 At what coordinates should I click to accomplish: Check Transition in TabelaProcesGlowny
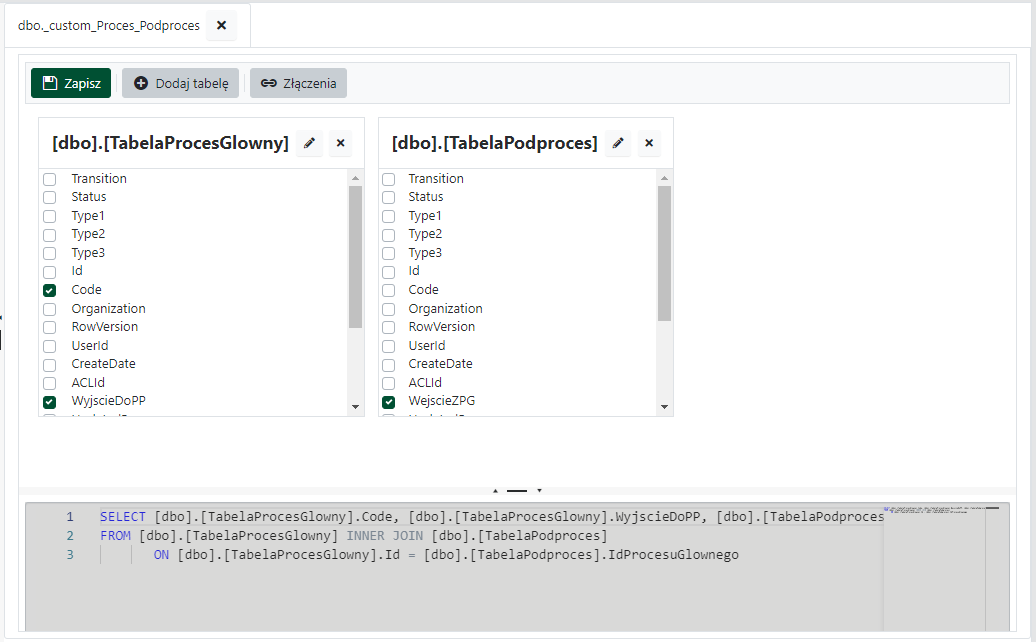(49, 179)
